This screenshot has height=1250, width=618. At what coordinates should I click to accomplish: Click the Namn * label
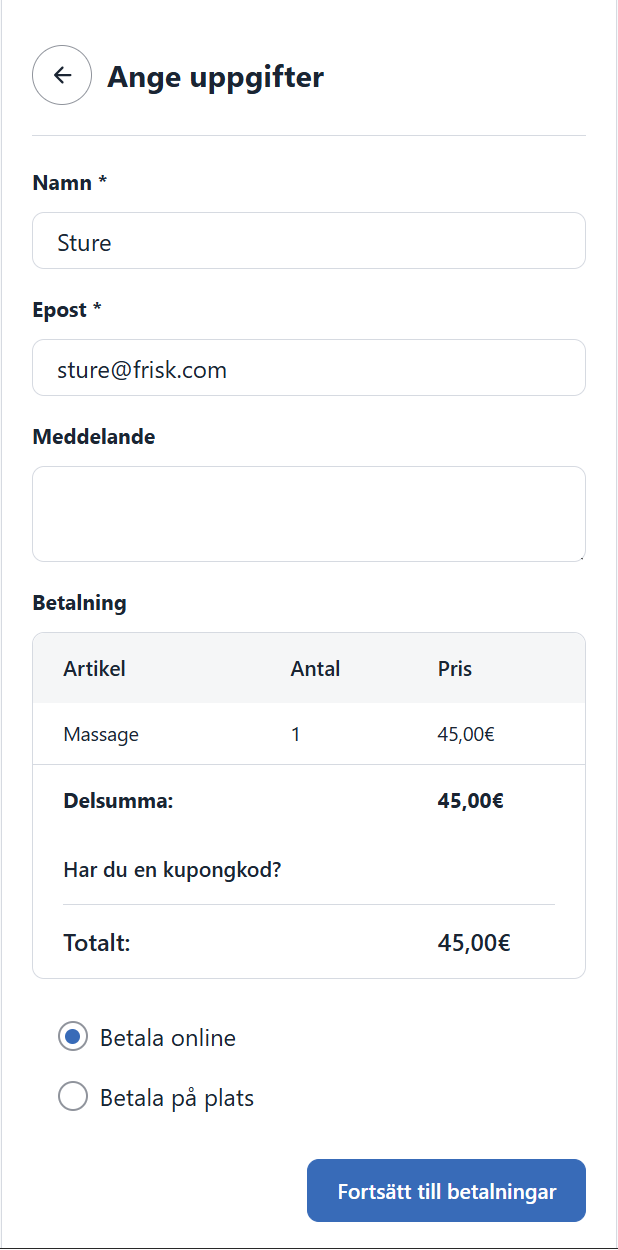pos(70,183)
